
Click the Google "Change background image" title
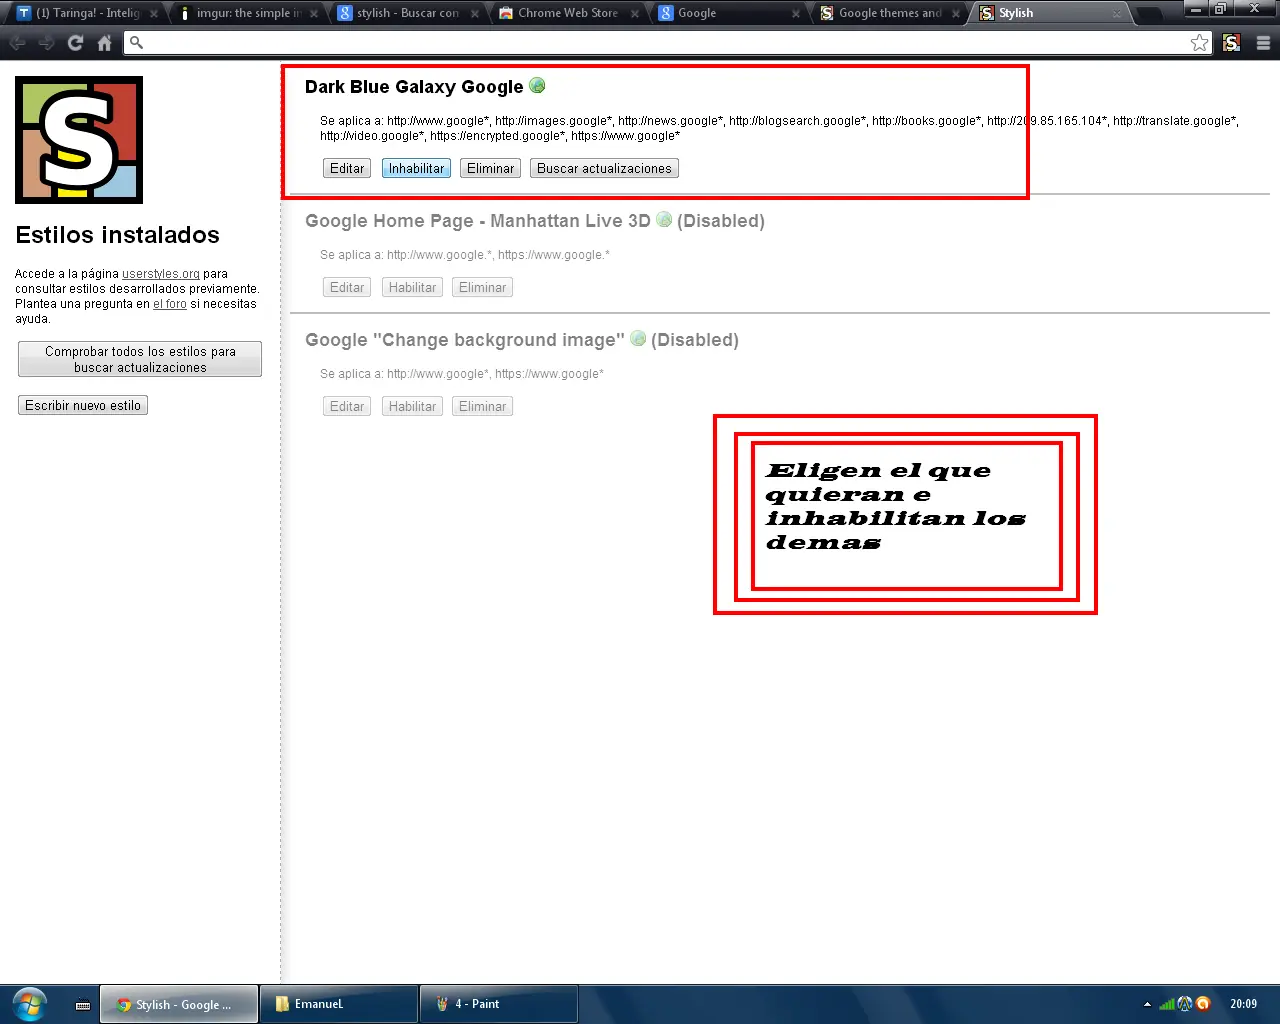pyautogui.click(x=465, y=340)
